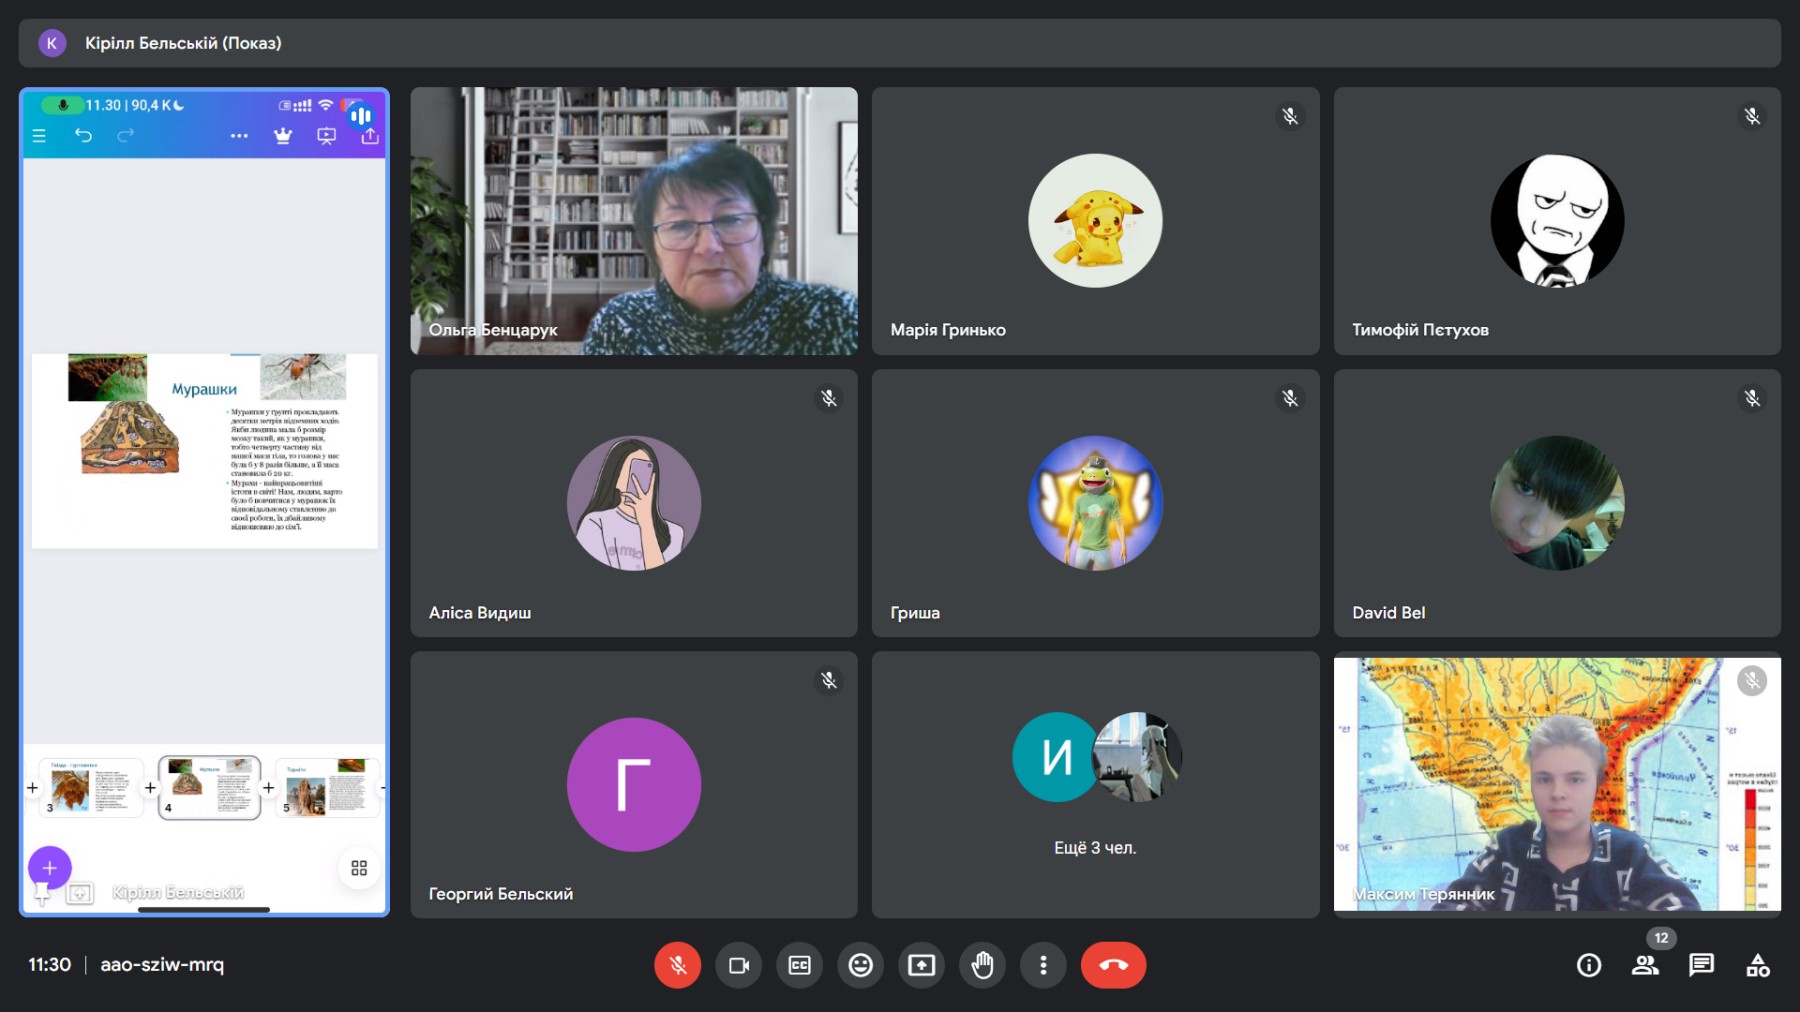Open the in-call chat panel
This screenshot has width=1800, height=1012.
point(1701,965)
